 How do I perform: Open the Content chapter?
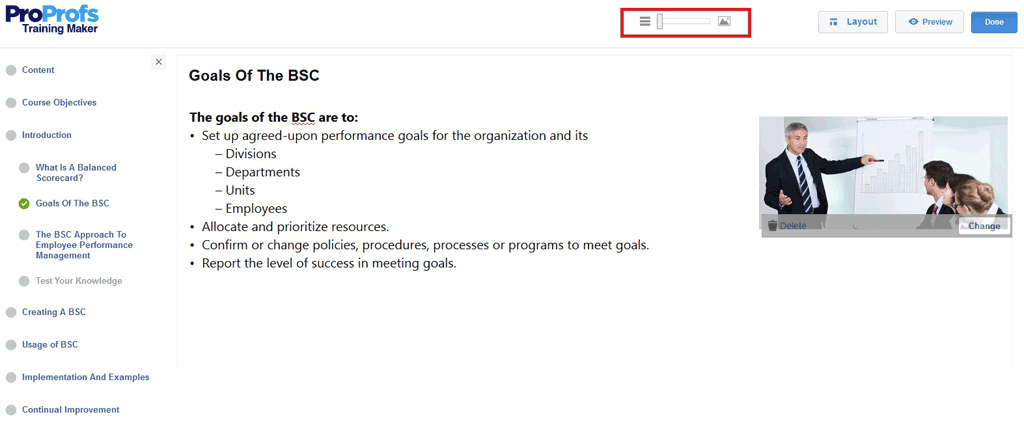38,70
